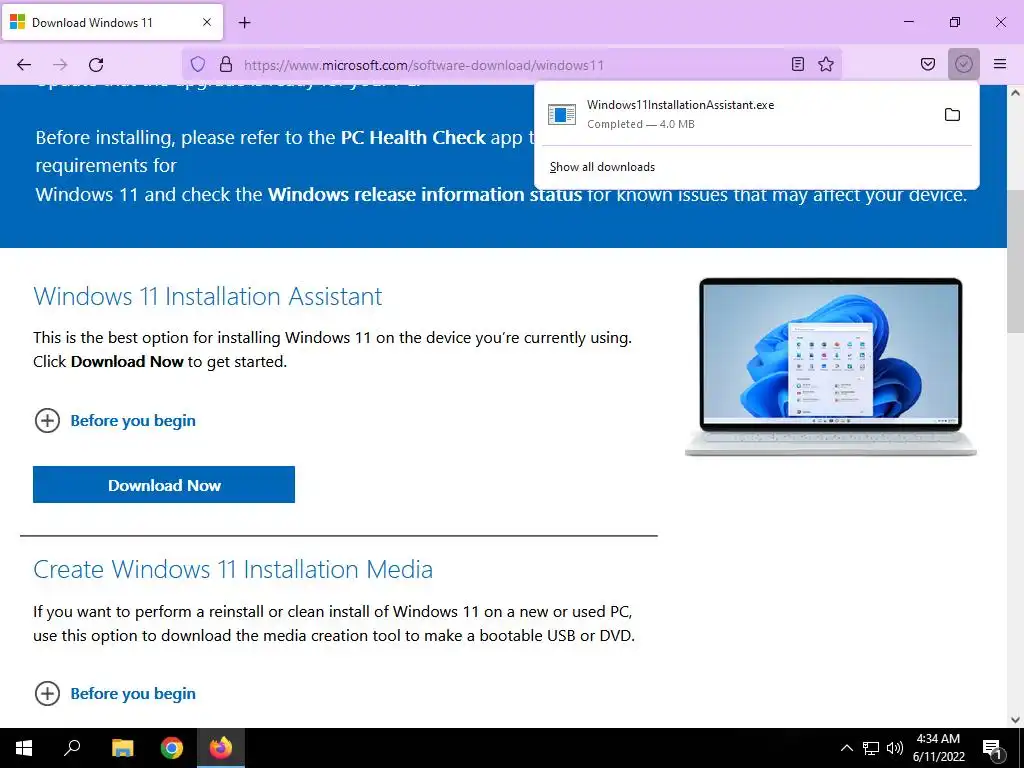This screenshot has height=768, width=1024.
Task: Open a new browser tab
Action: 245,23
